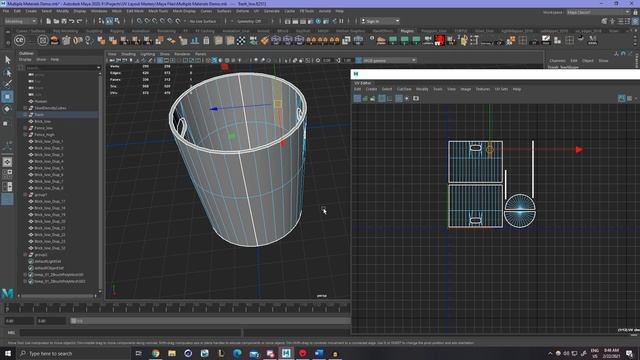Image resolution: width=640 pixels, height=360 pixels.
Task: Toggle snap to curves magnet icon
Action: pos(147,21)
